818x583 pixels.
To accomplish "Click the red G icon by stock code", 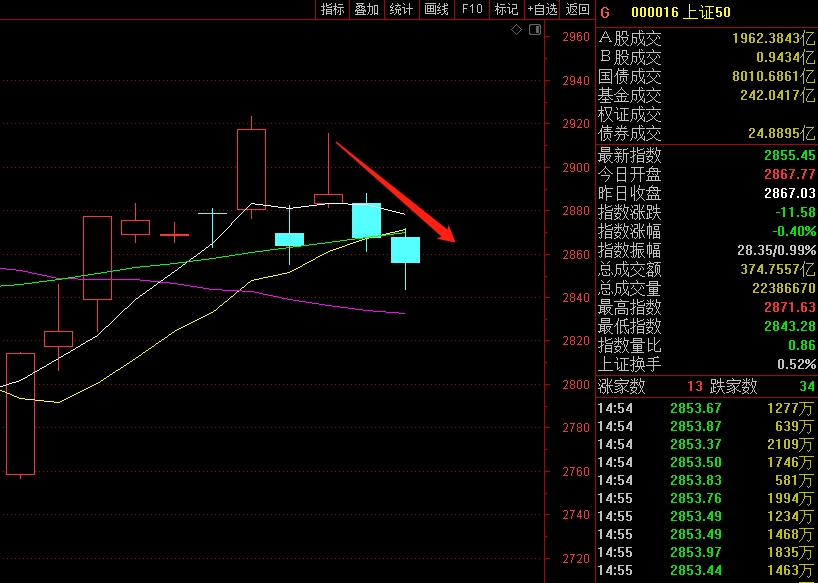I will pyautogui.click(x=605, y=13).
